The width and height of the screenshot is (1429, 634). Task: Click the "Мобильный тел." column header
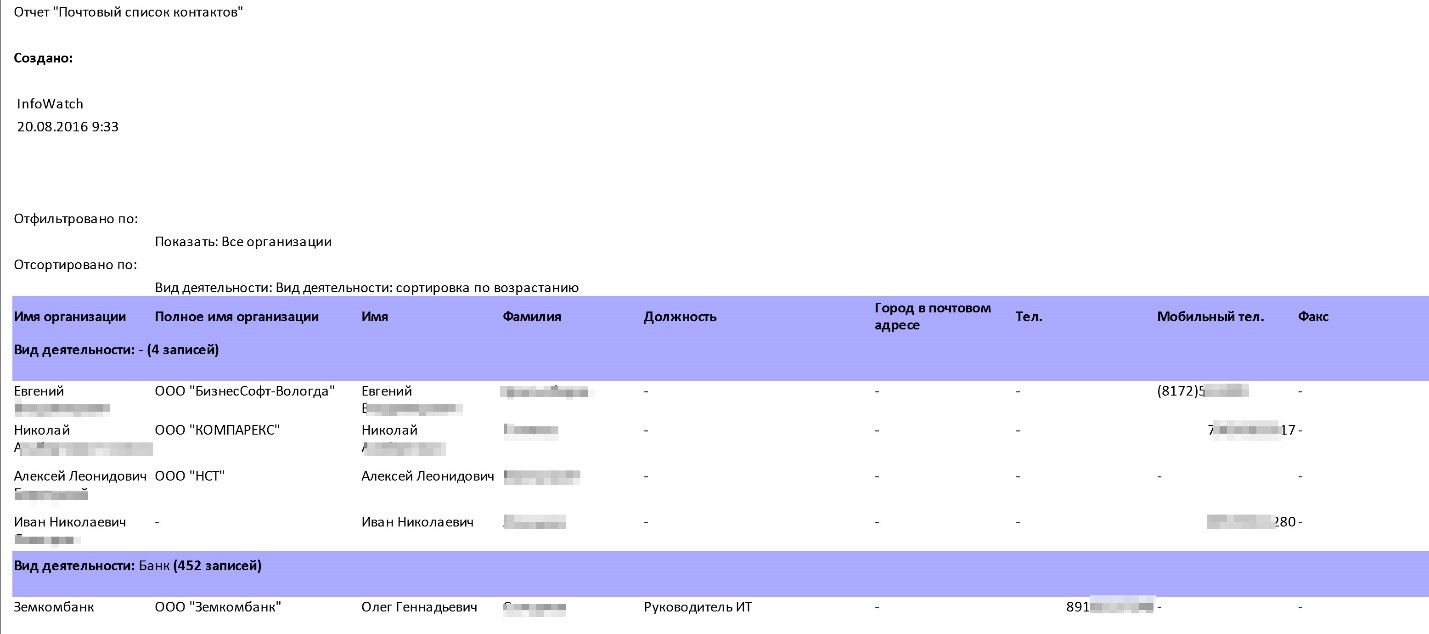click(1211, 317)
